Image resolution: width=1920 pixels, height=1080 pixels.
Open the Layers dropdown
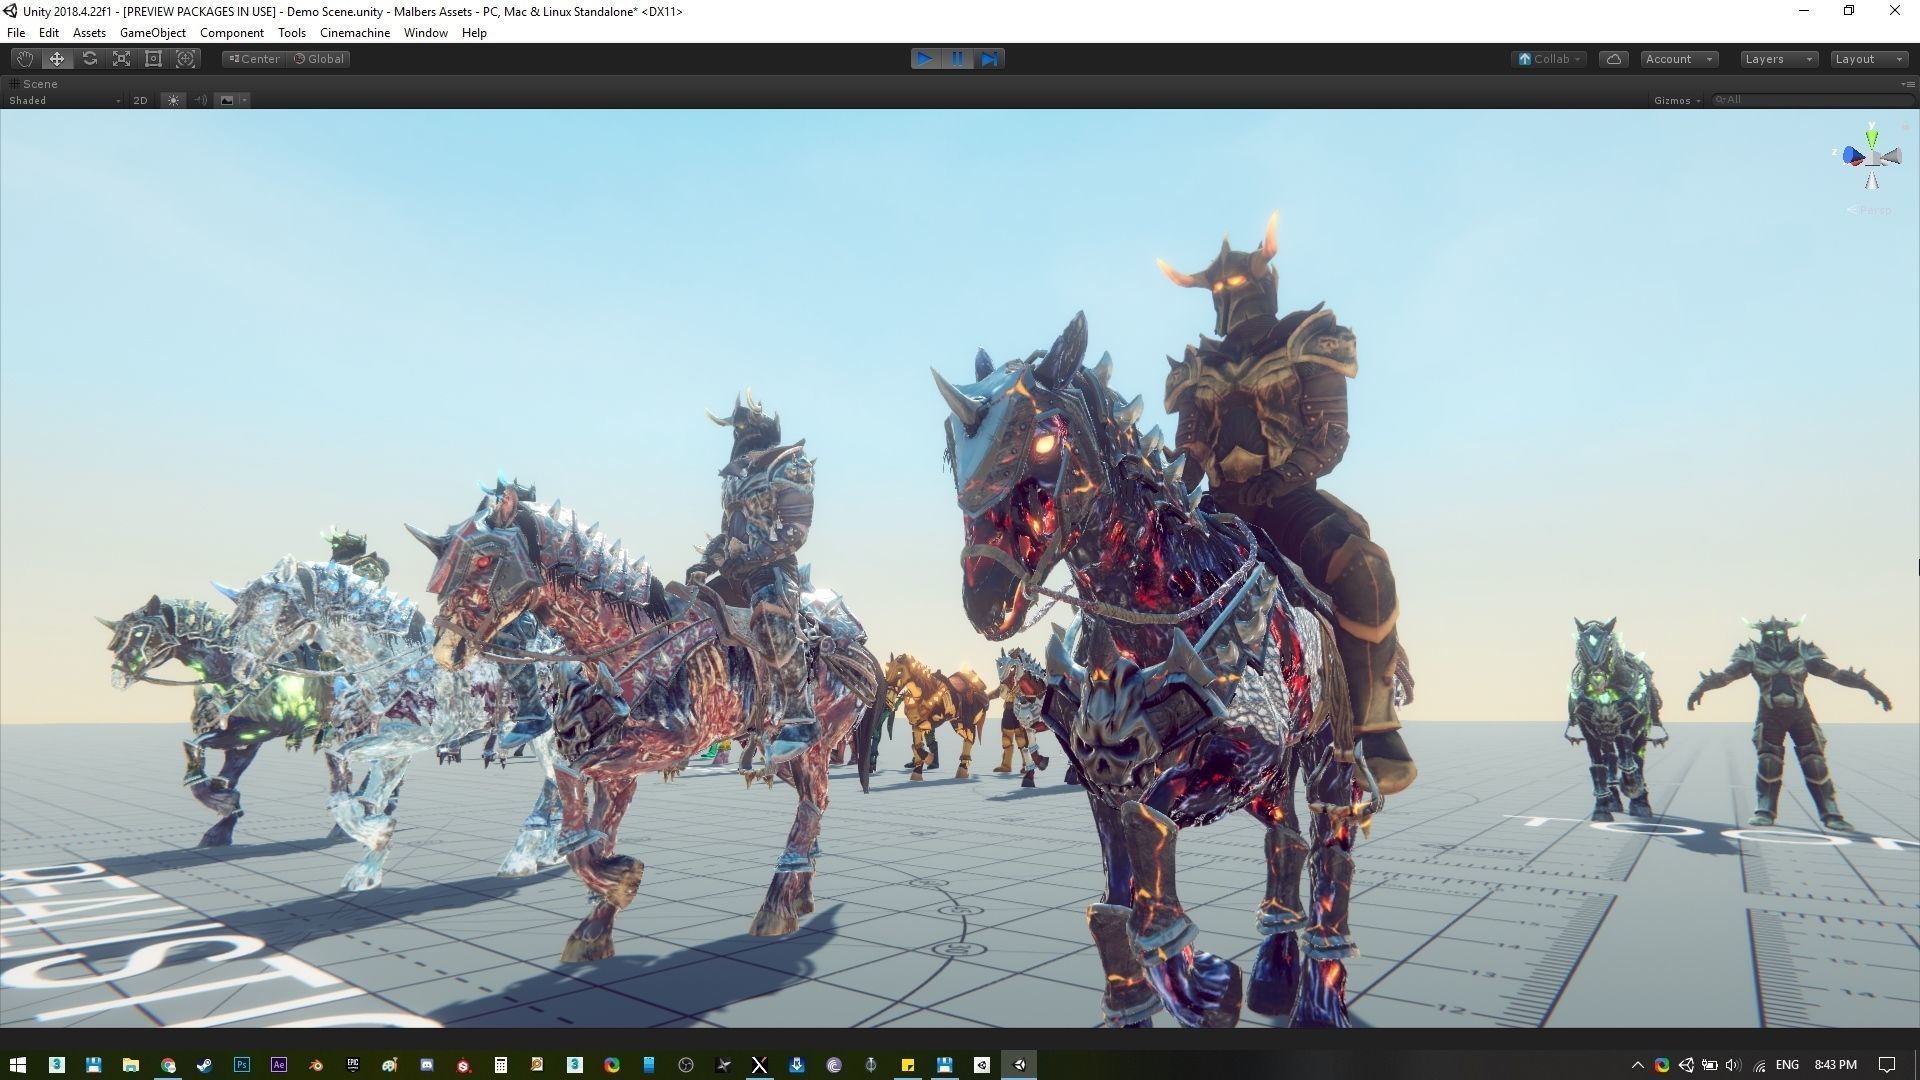point(1779,59)
